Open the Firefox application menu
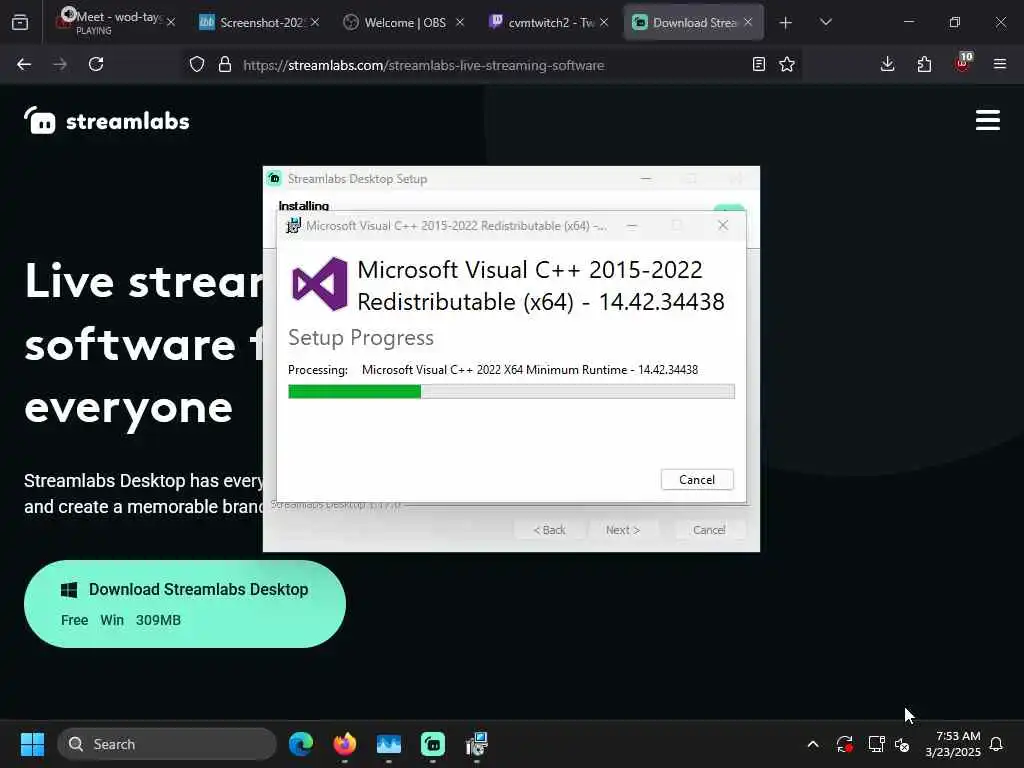 click(1000, 64)
